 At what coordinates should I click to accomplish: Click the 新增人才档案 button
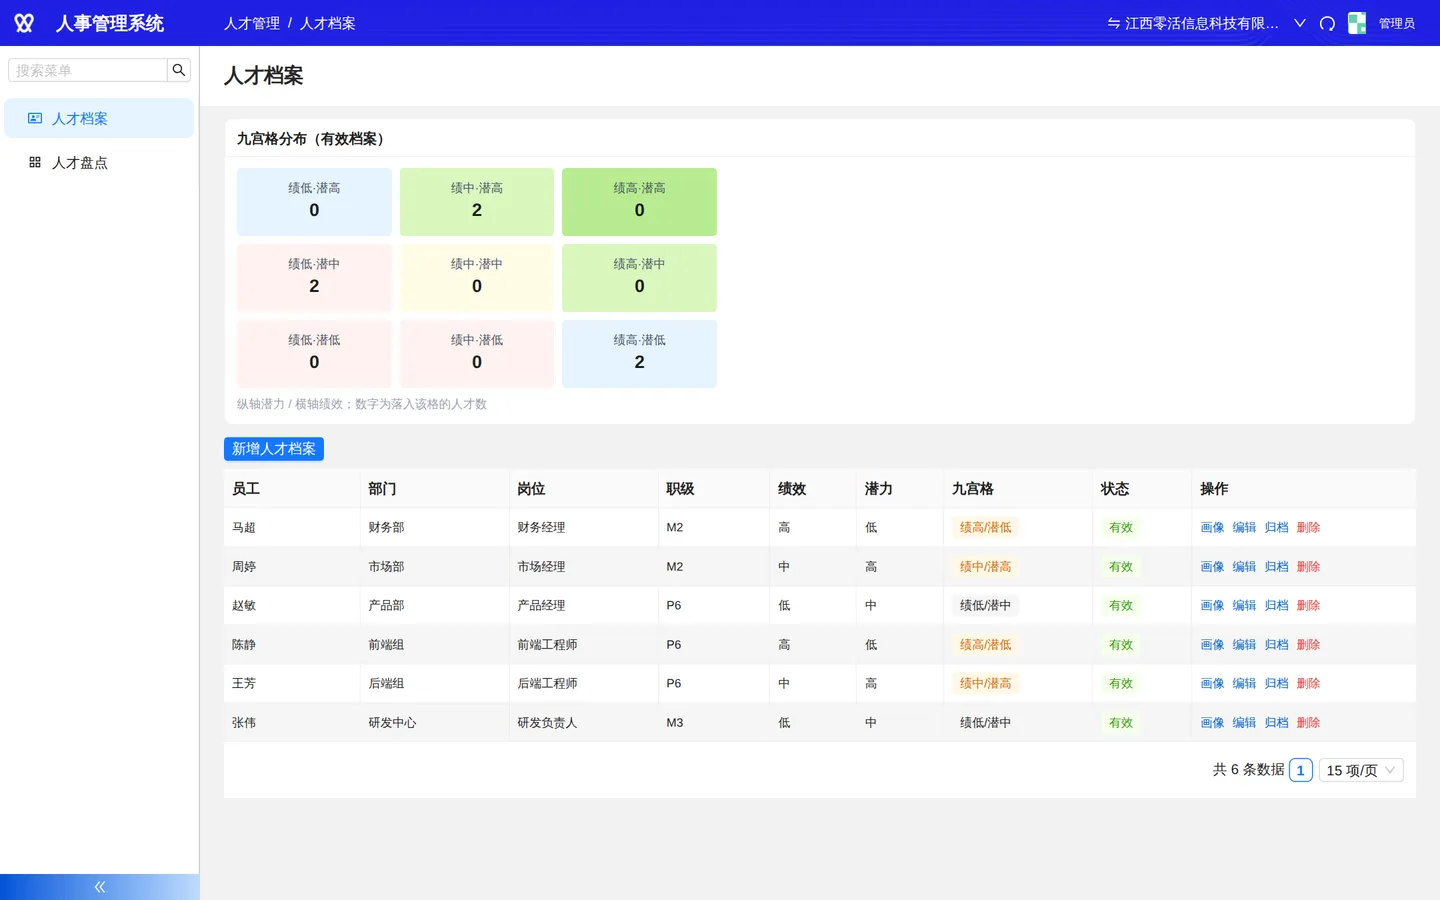click(x=274, y=449)
